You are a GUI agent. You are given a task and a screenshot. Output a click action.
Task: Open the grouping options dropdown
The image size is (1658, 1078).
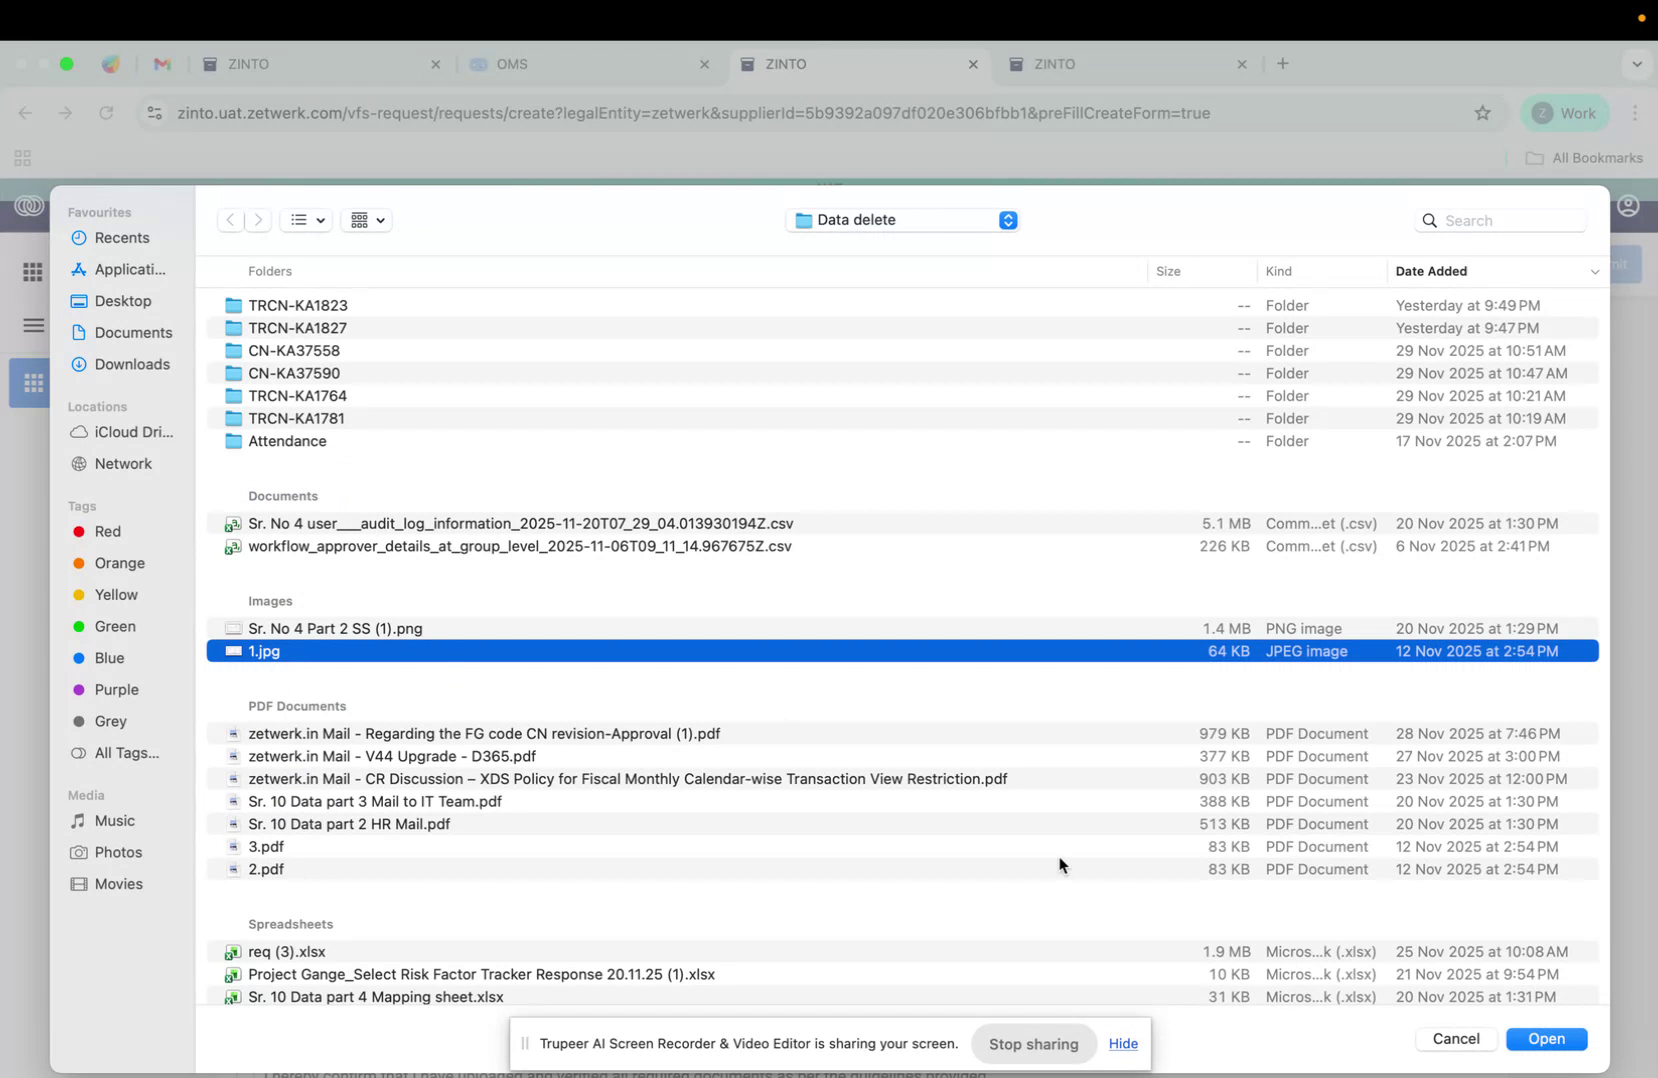[x=366, y=219]
